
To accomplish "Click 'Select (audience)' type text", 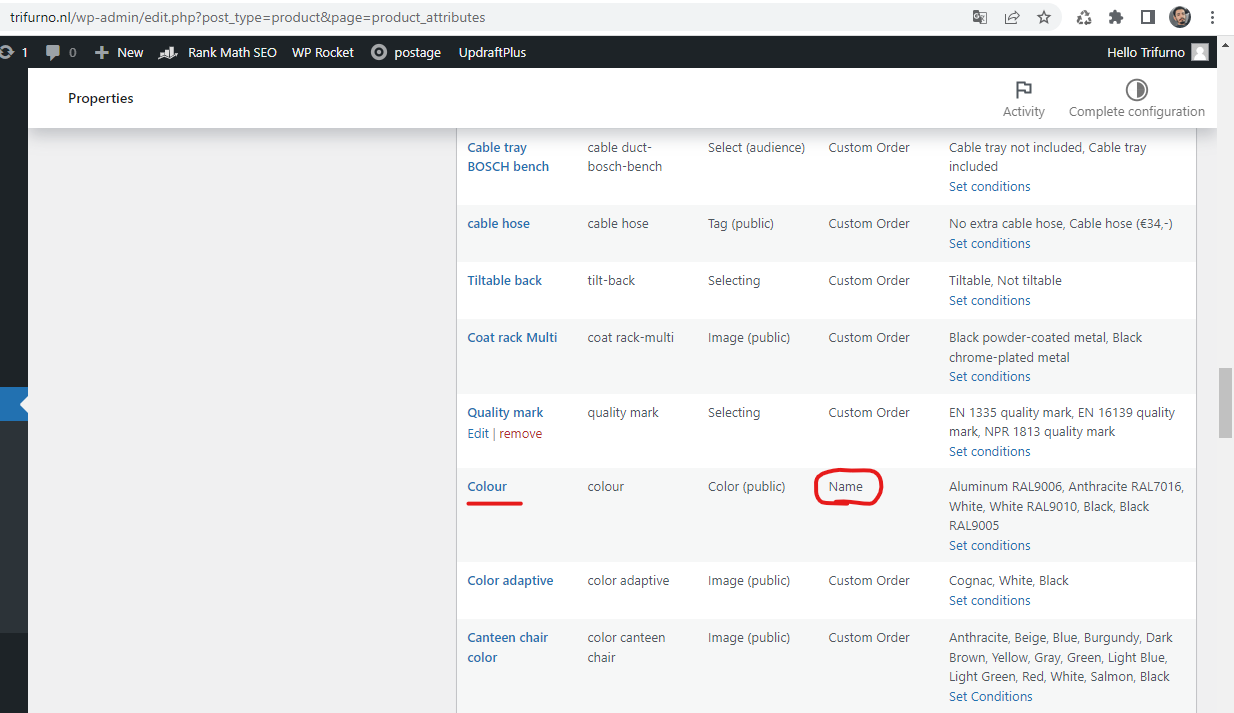I will pos(756,148).
